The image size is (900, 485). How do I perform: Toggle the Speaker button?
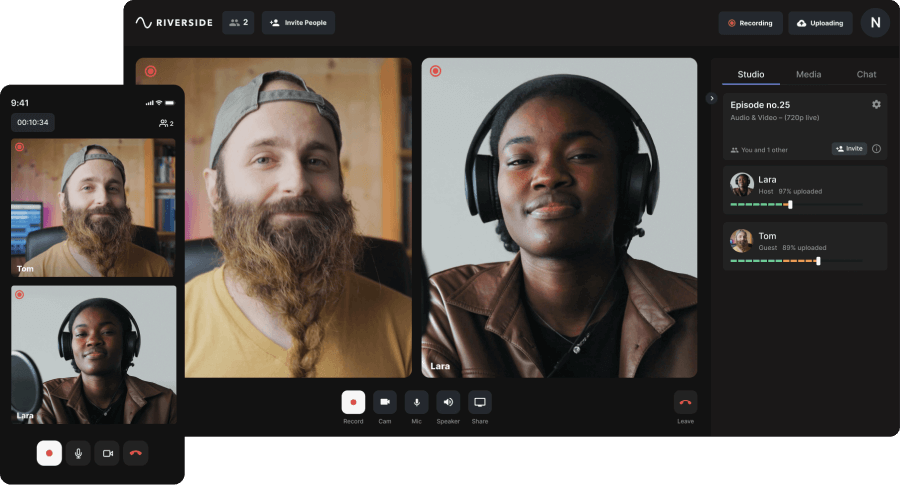coord(448,402)
